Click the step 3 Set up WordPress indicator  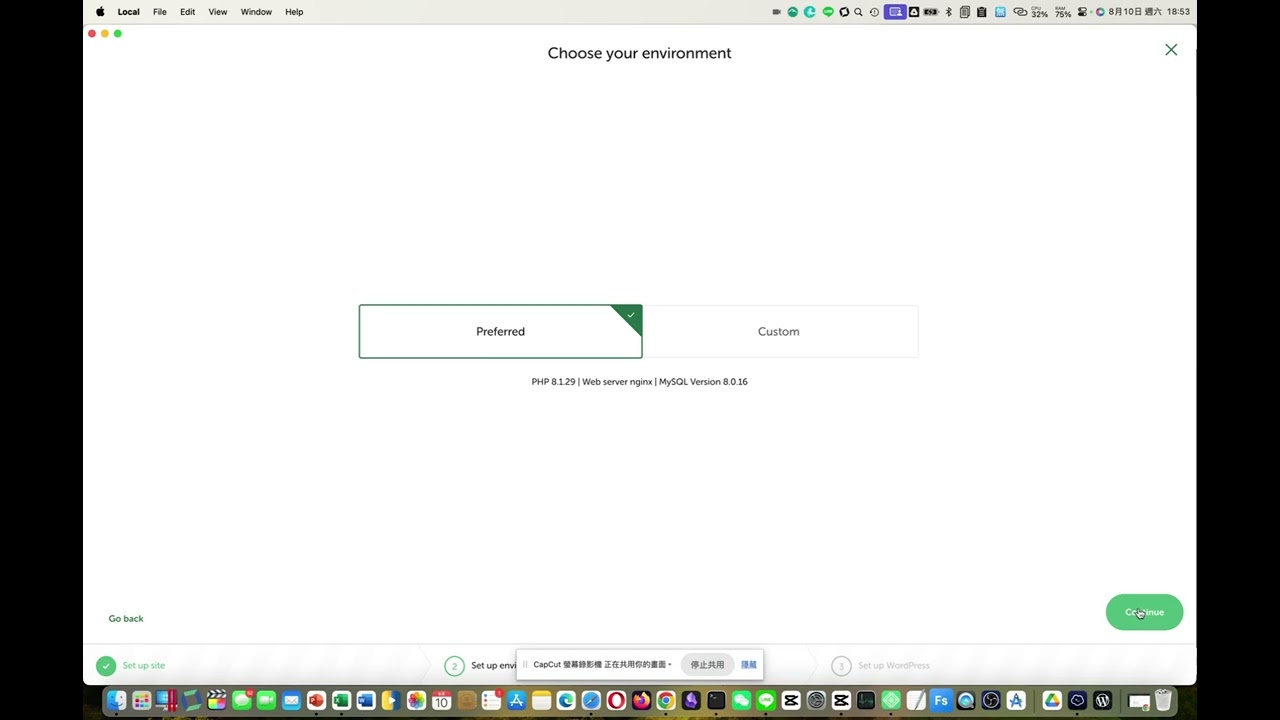(x=841, y=665)
